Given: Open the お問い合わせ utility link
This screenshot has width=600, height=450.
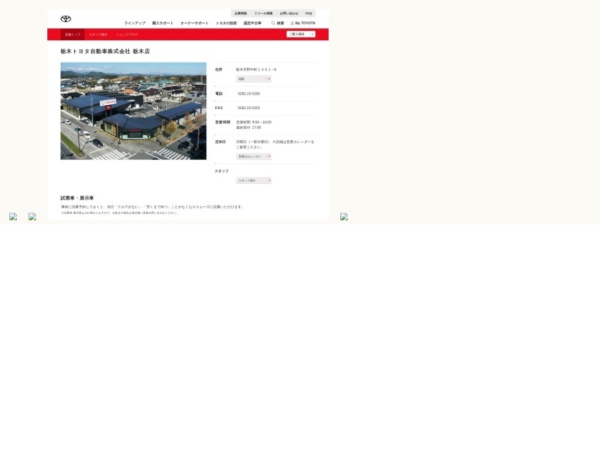Looking at the screenshot, I should coord(289,13).
